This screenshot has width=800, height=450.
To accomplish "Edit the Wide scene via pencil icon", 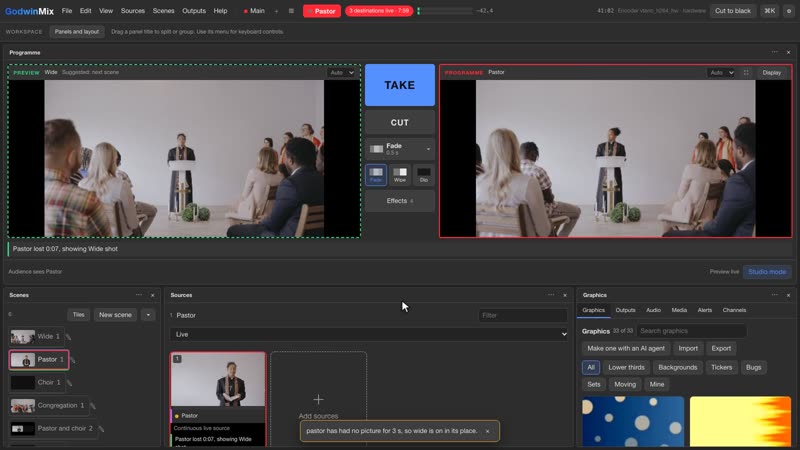I will pyautogui.click(x=68, y=337).
